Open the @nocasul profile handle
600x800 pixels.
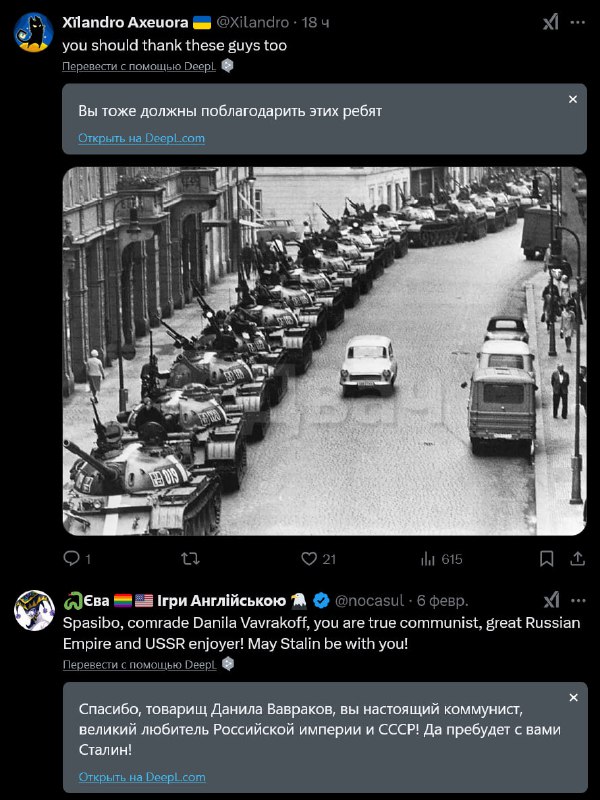(x=369, y=600)
